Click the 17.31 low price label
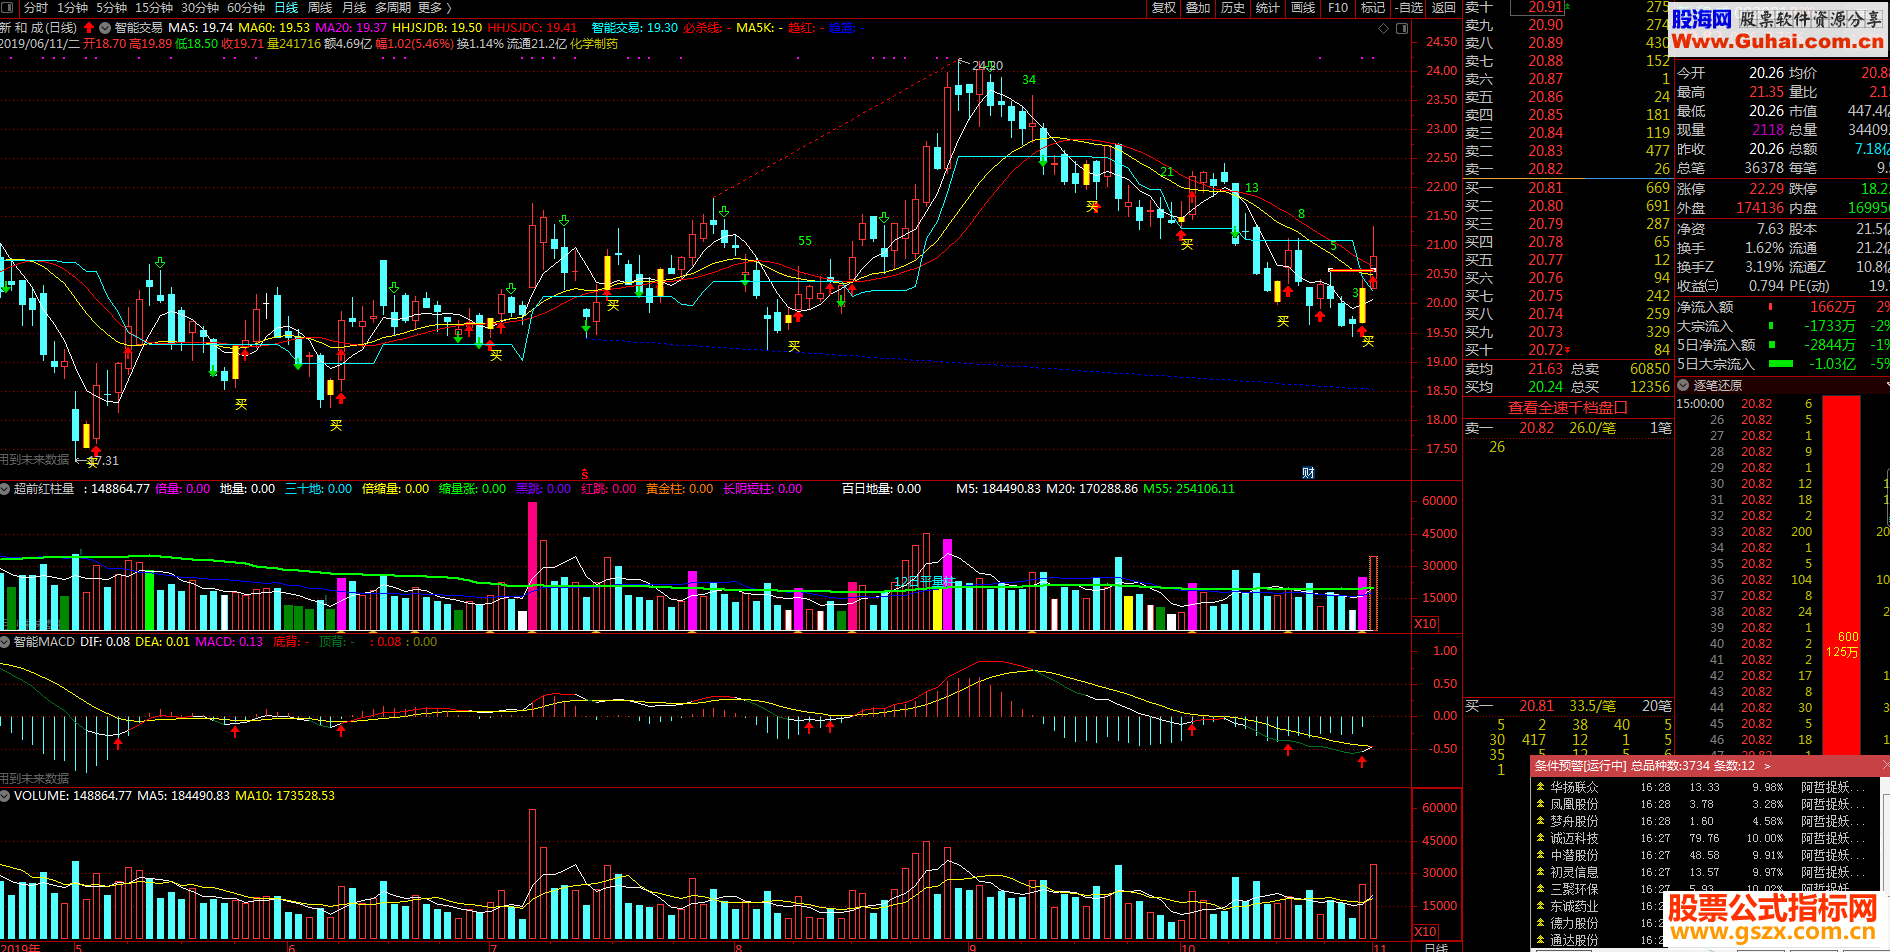 (104, 461)
